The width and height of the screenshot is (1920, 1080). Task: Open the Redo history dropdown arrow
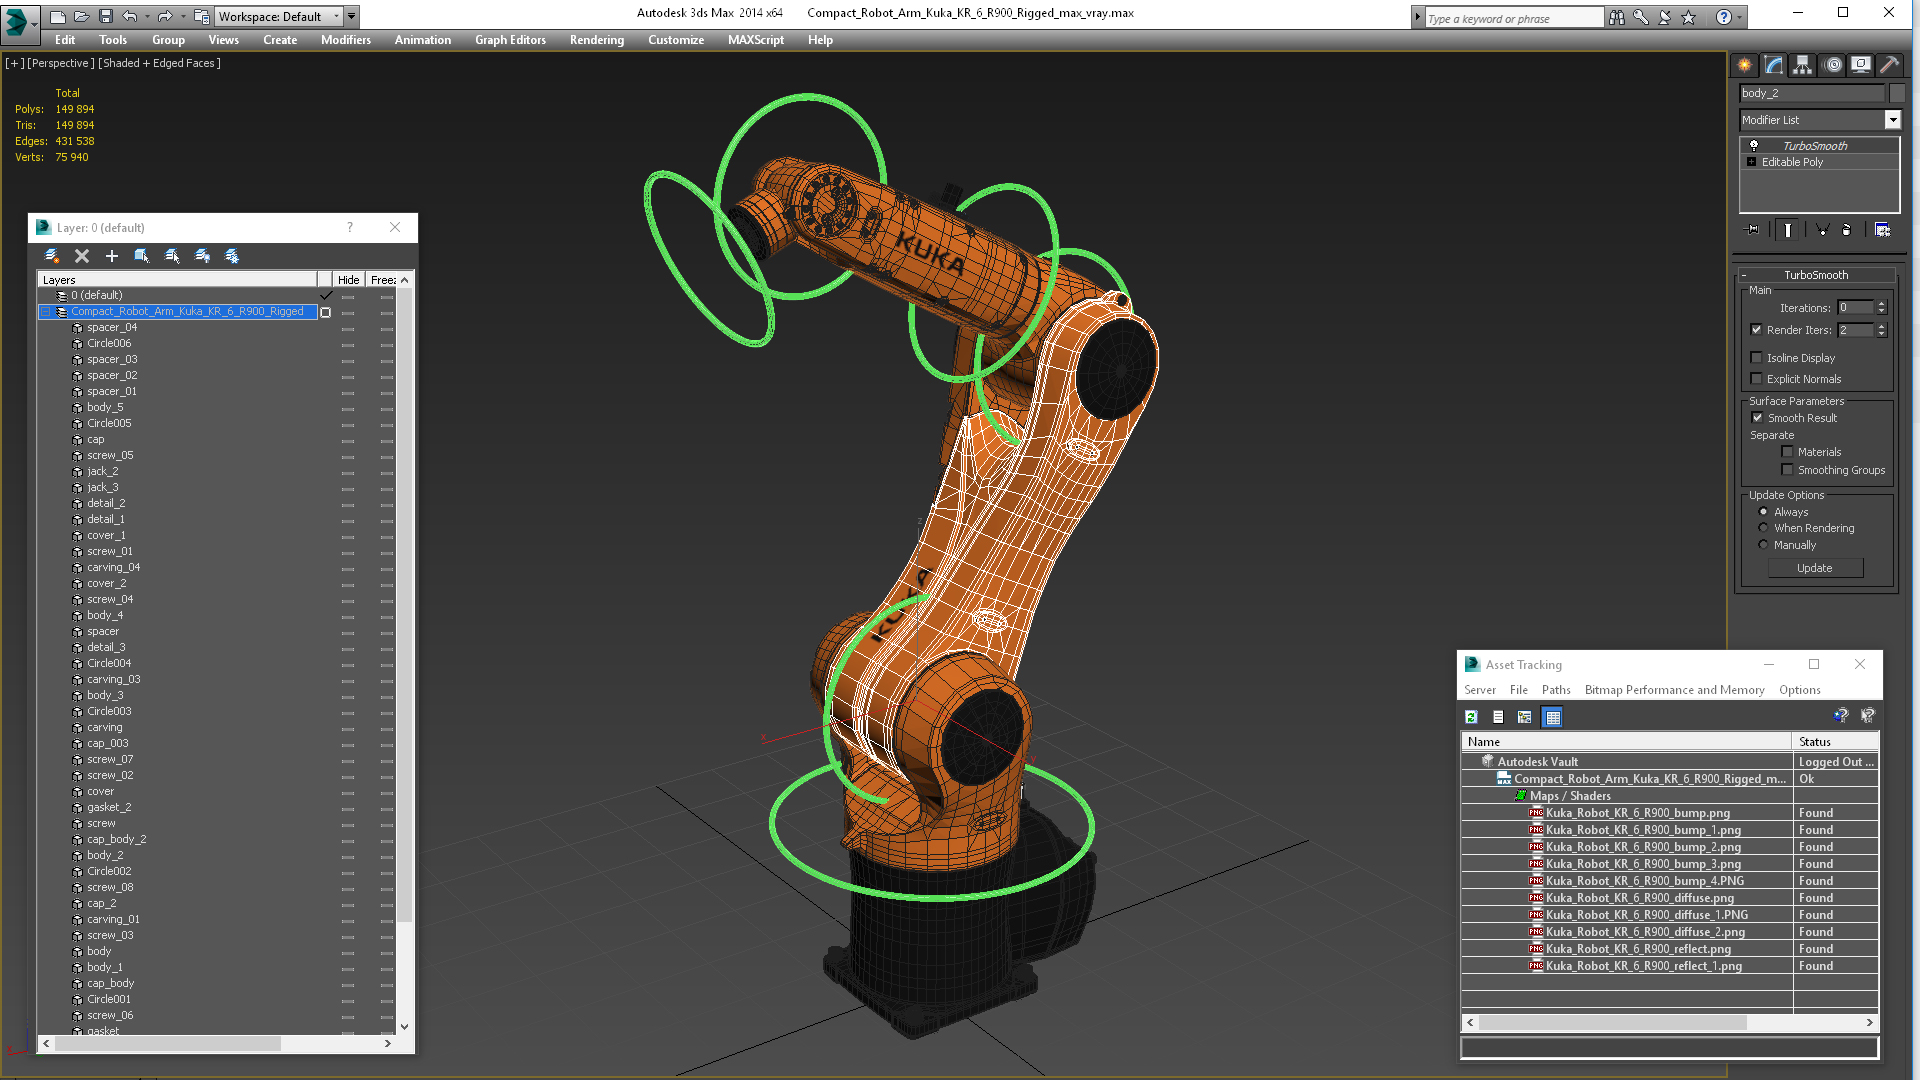tap(183, 16)
